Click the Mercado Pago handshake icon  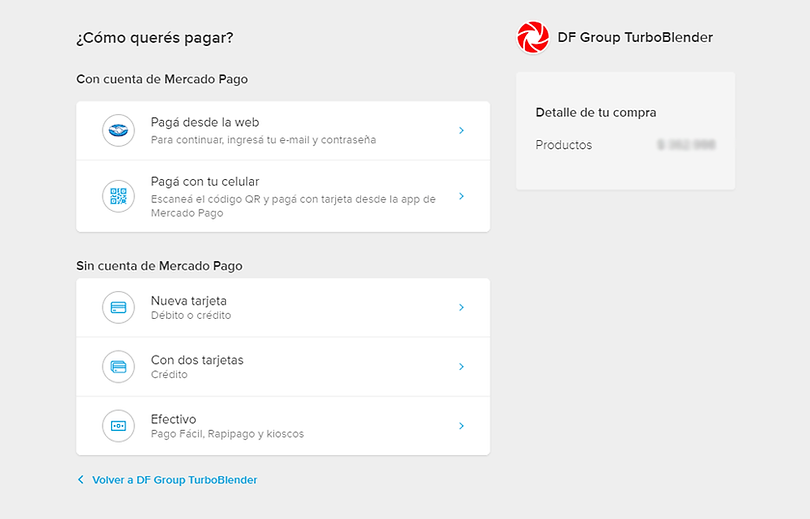point(118,130)
